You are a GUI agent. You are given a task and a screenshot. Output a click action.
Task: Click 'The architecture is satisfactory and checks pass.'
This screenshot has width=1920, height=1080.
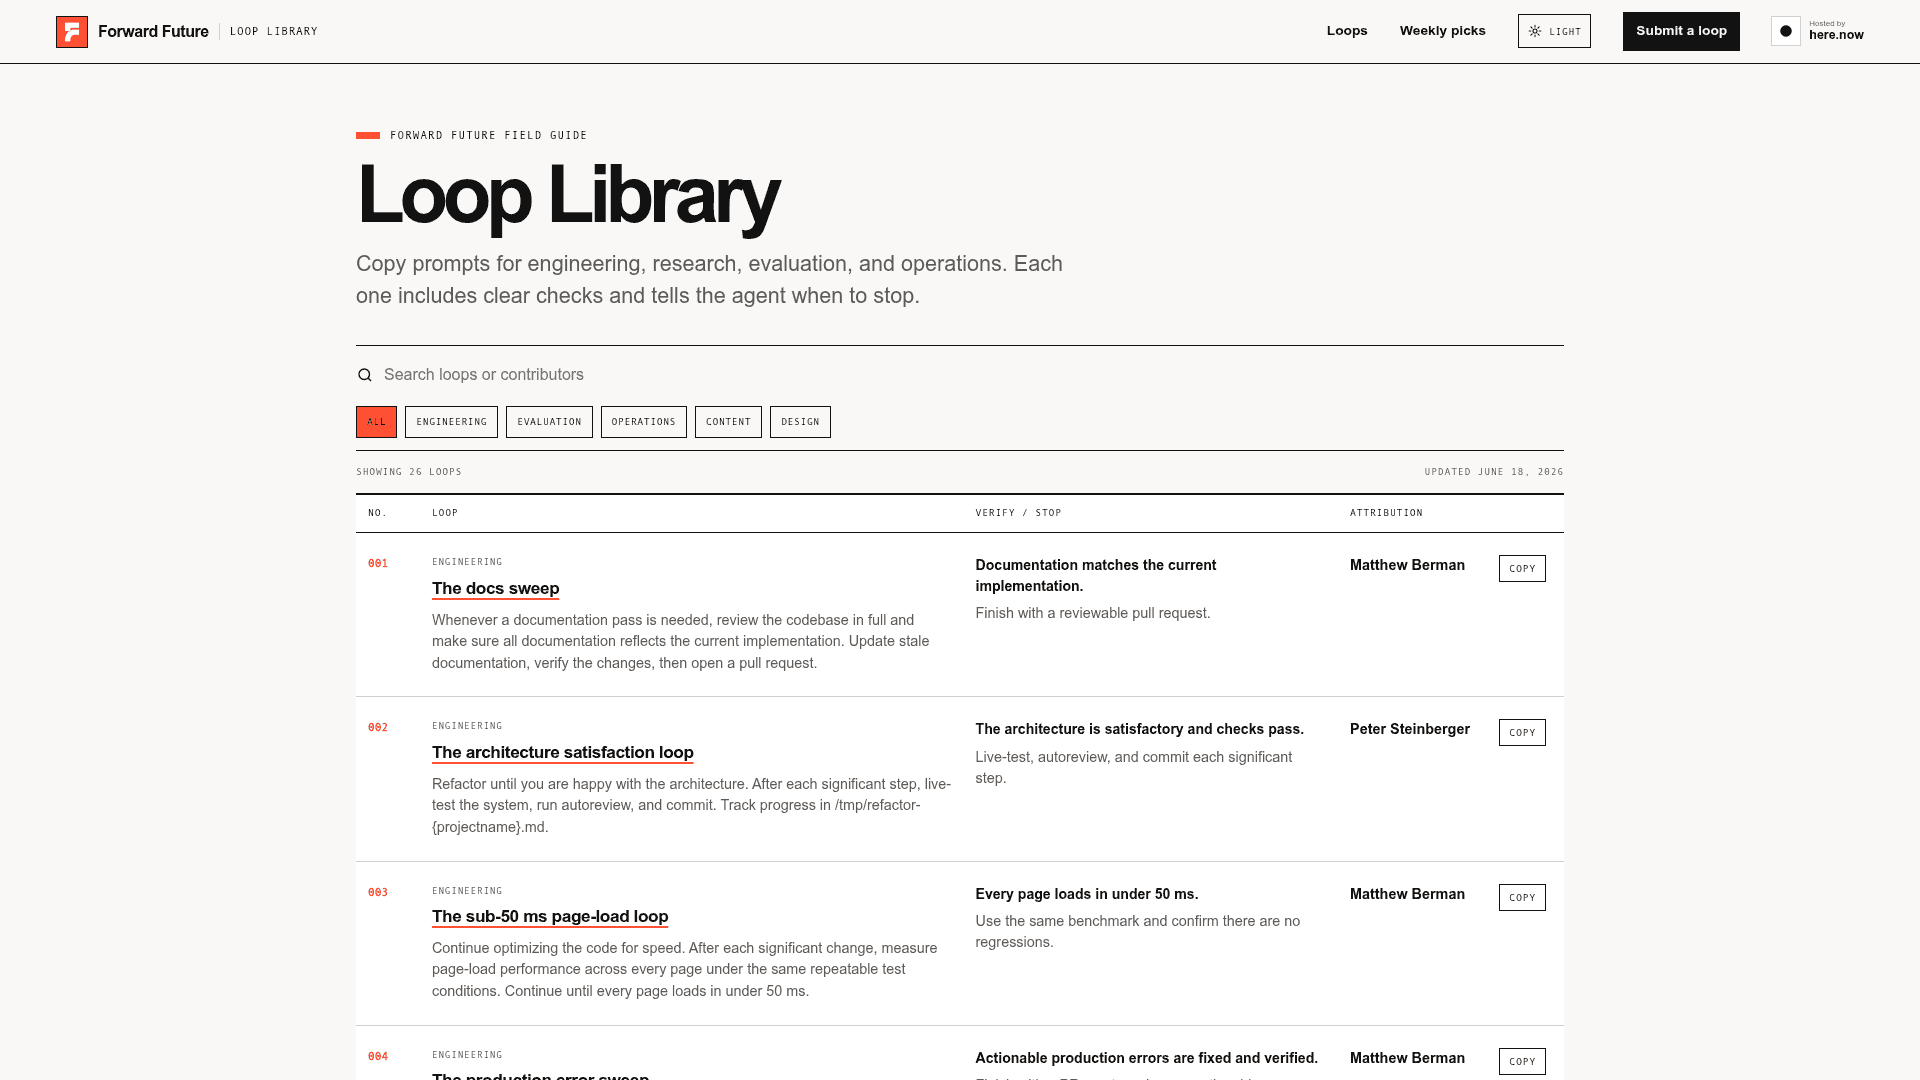[x=1140, y=730]
